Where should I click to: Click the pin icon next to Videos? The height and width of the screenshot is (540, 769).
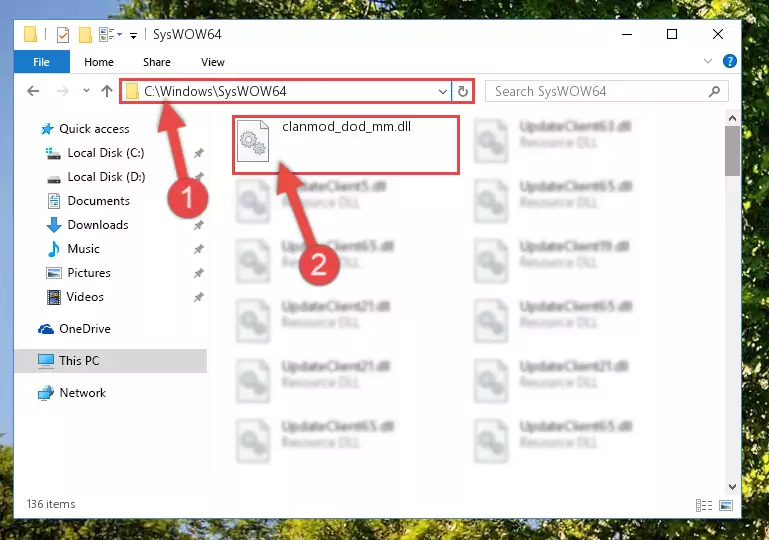199,297
